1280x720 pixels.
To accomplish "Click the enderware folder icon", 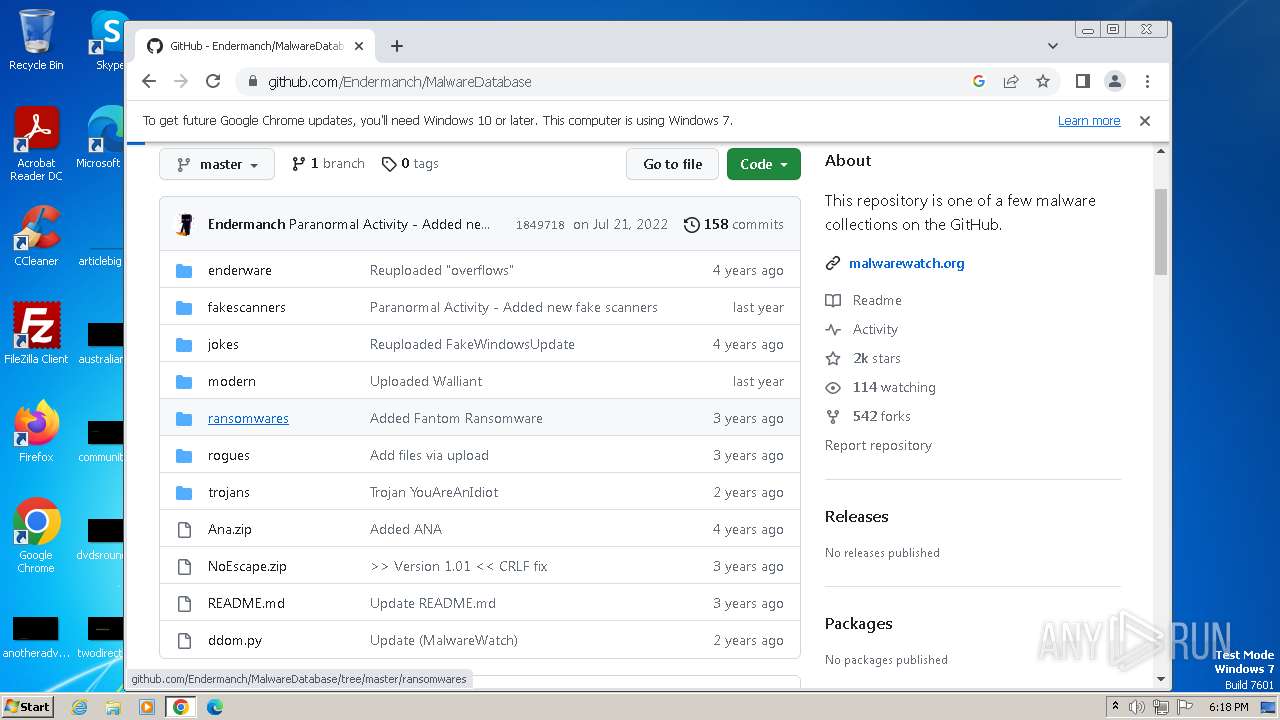I will pyautogui.click(x=184, y=271).
